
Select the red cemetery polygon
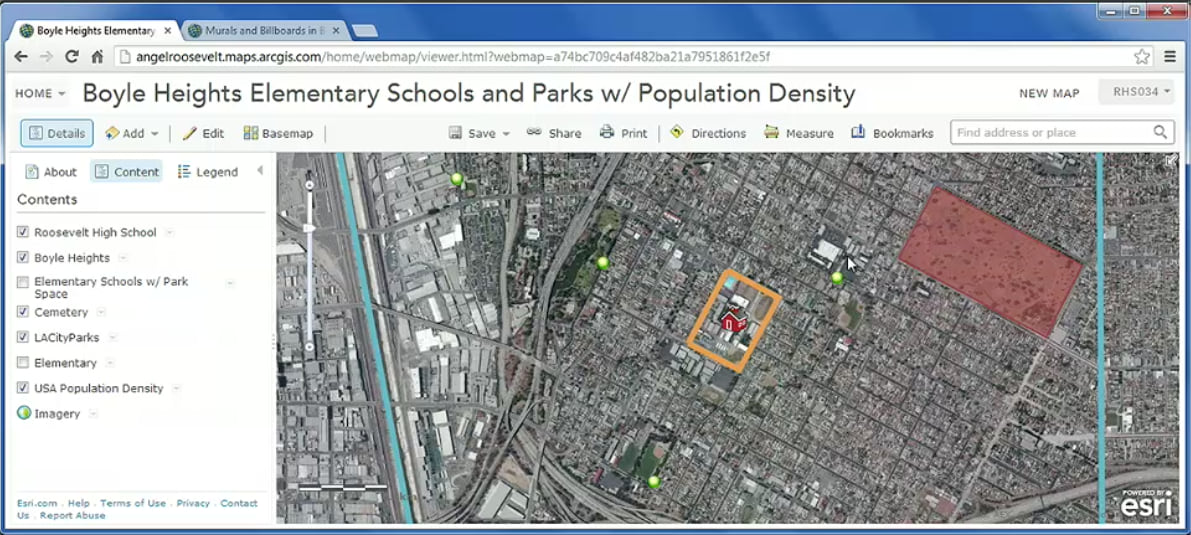[x=990, y=261]
